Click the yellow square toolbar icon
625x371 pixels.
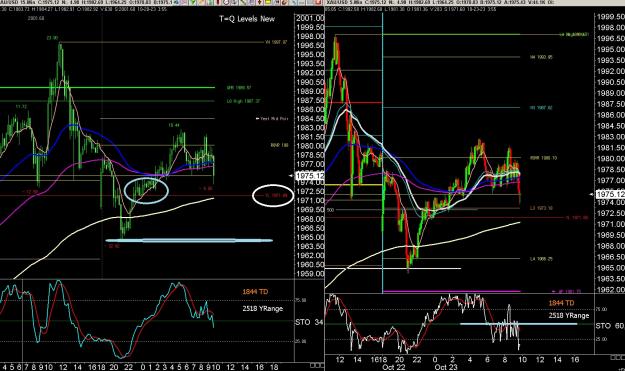click(x=267, y=2)
